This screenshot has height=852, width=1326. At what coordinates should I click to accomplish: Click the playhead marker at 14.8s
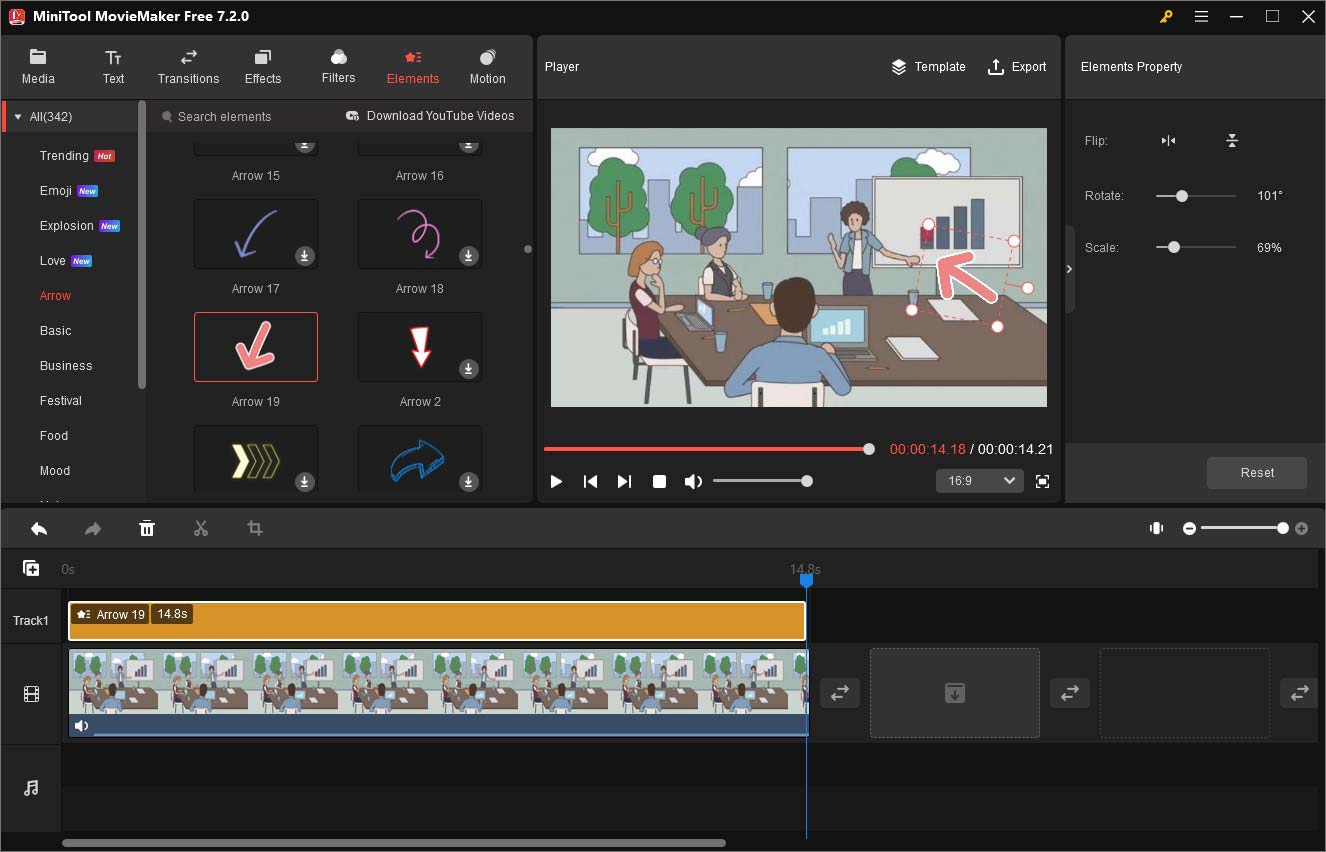[807, 580]
